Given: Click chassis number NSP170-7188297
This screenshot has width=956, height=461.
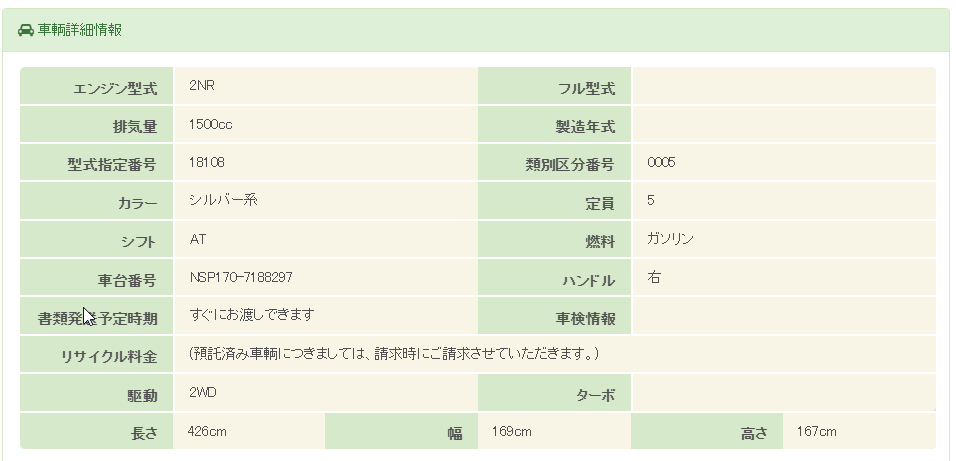Looking at the screenshot, I should pos(241,276).
